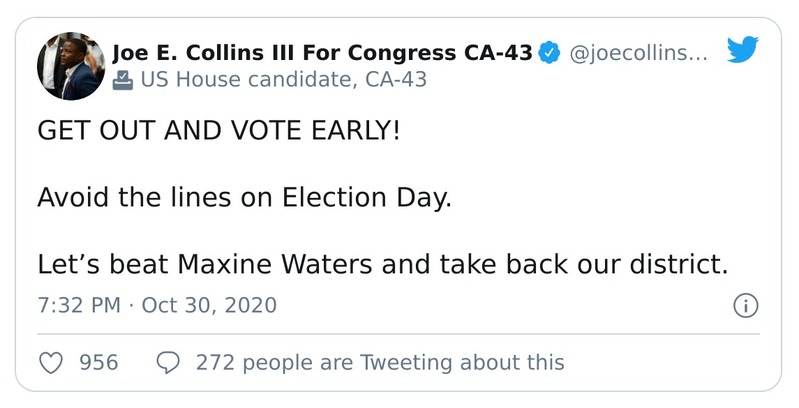
Task: Open the 7:32 PM time link
Action: click(80, 305)
